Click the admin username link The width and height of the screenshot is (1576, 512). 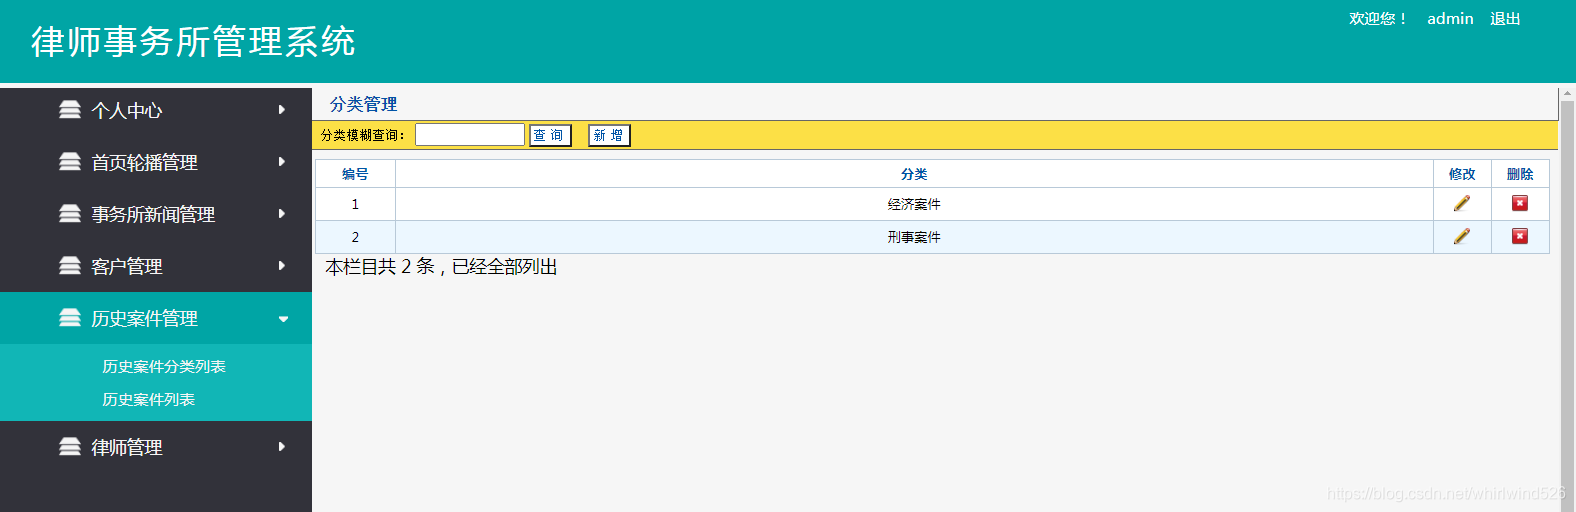tap(1450, 18)
